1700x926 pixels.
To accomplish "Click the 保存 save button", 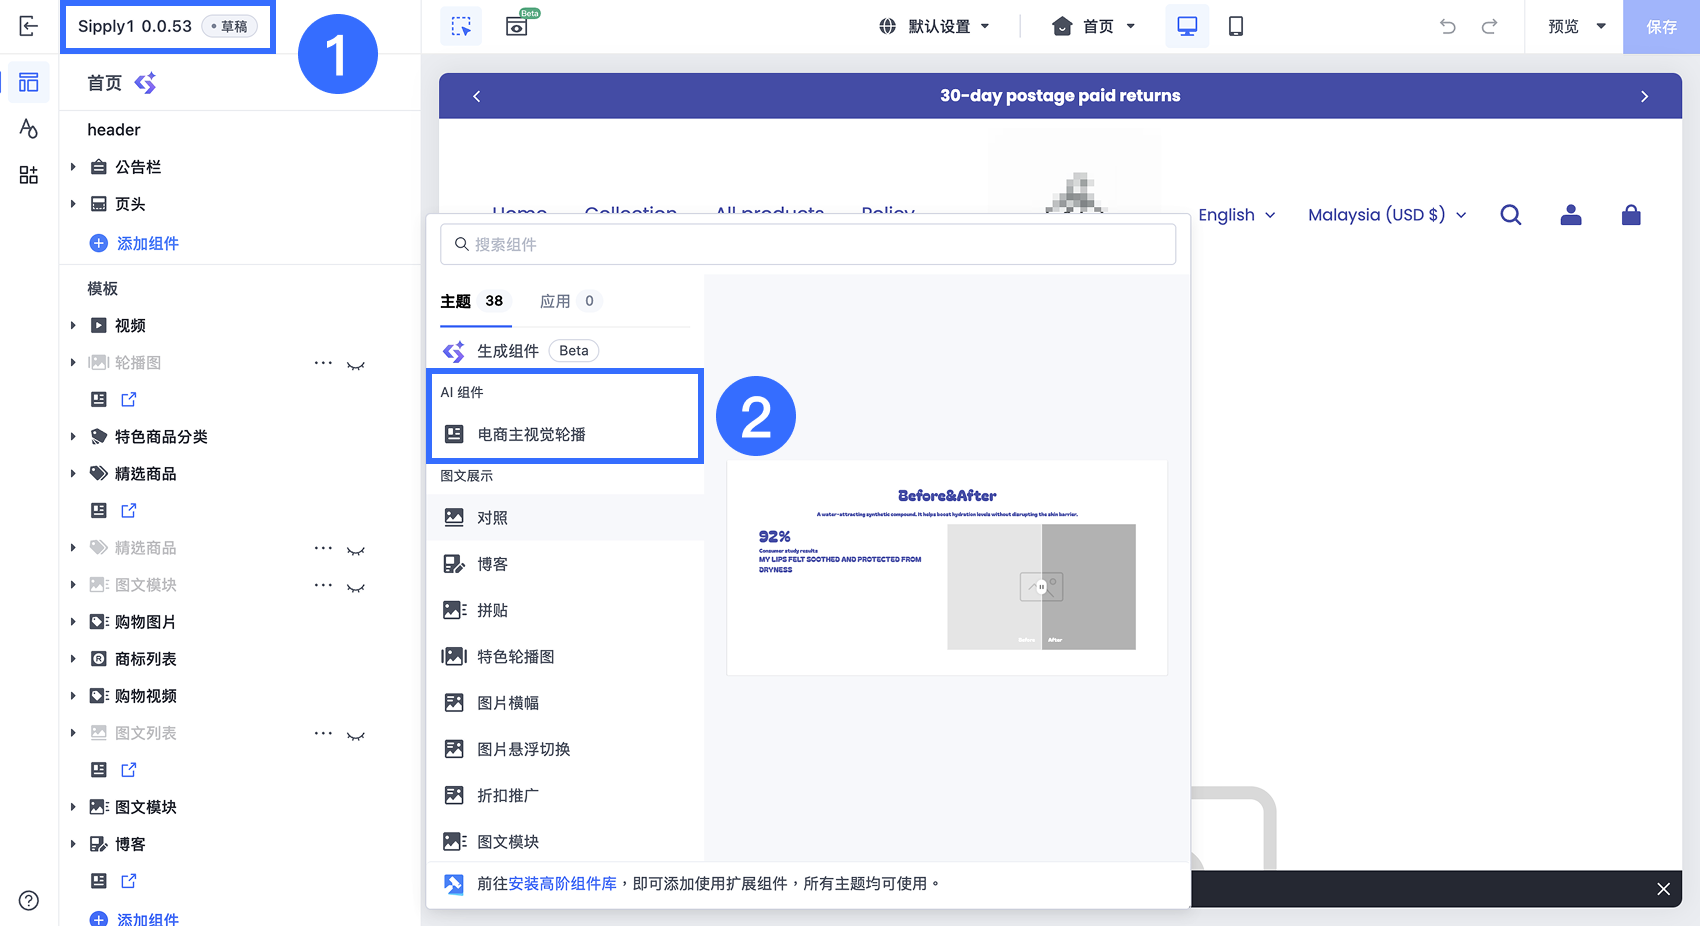I will pyautogui.click(x=1661, y=26).
